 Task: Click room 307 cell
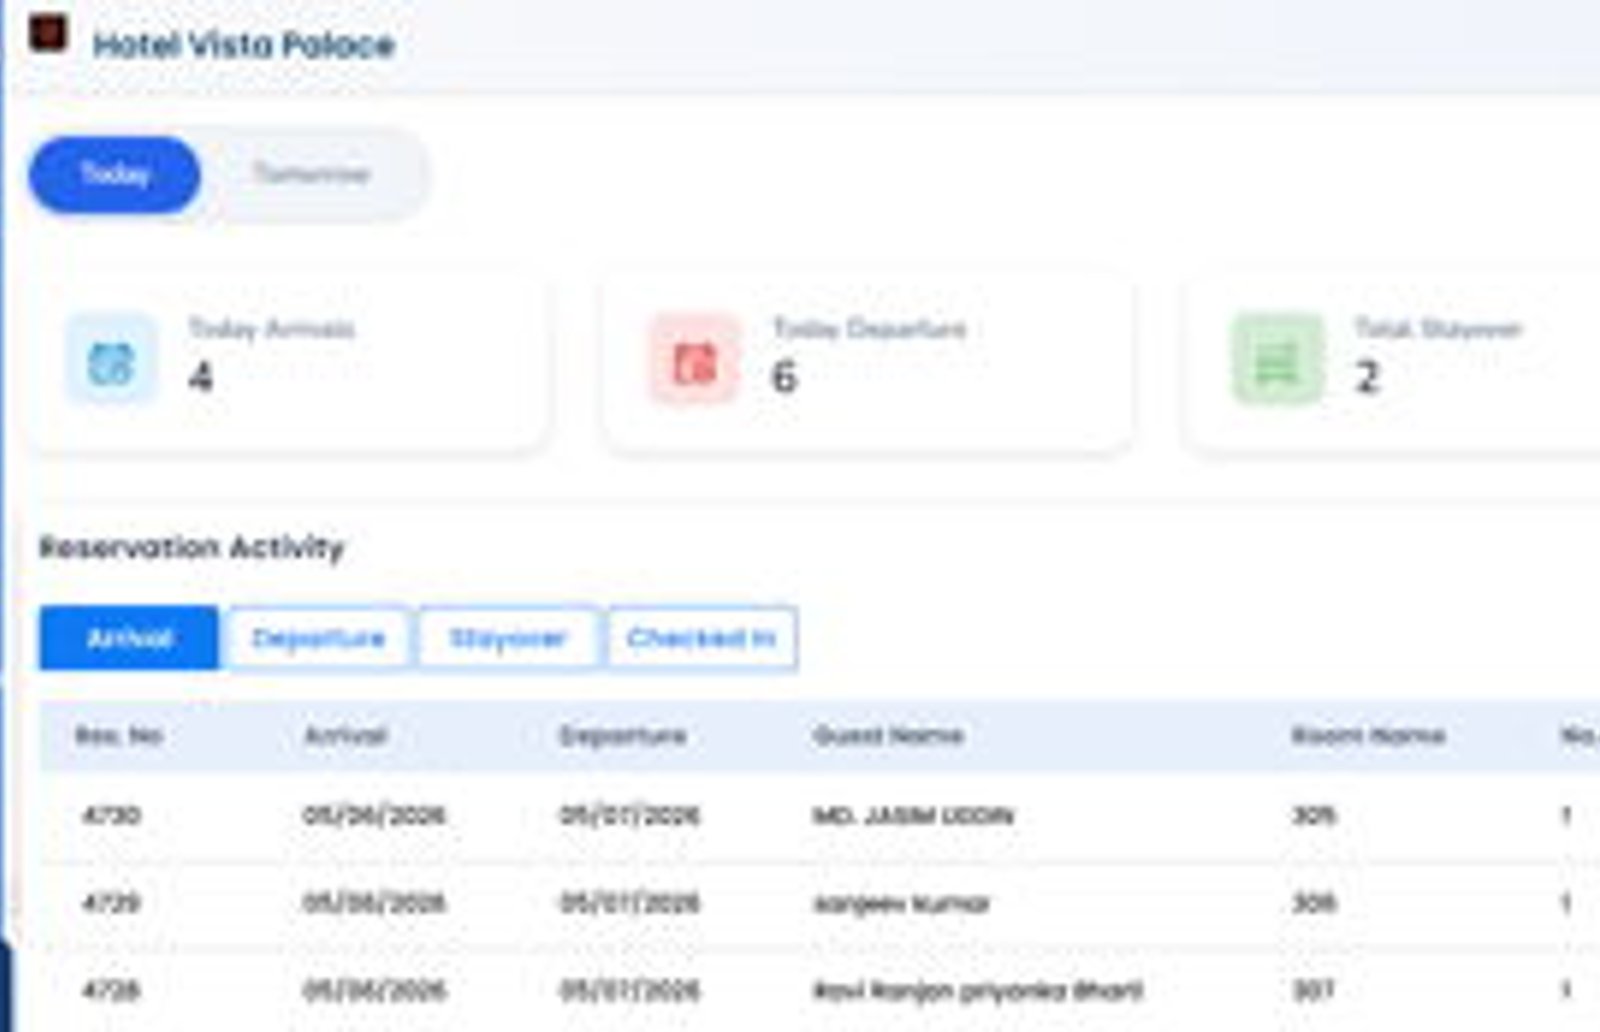[x=1313, y=990]
